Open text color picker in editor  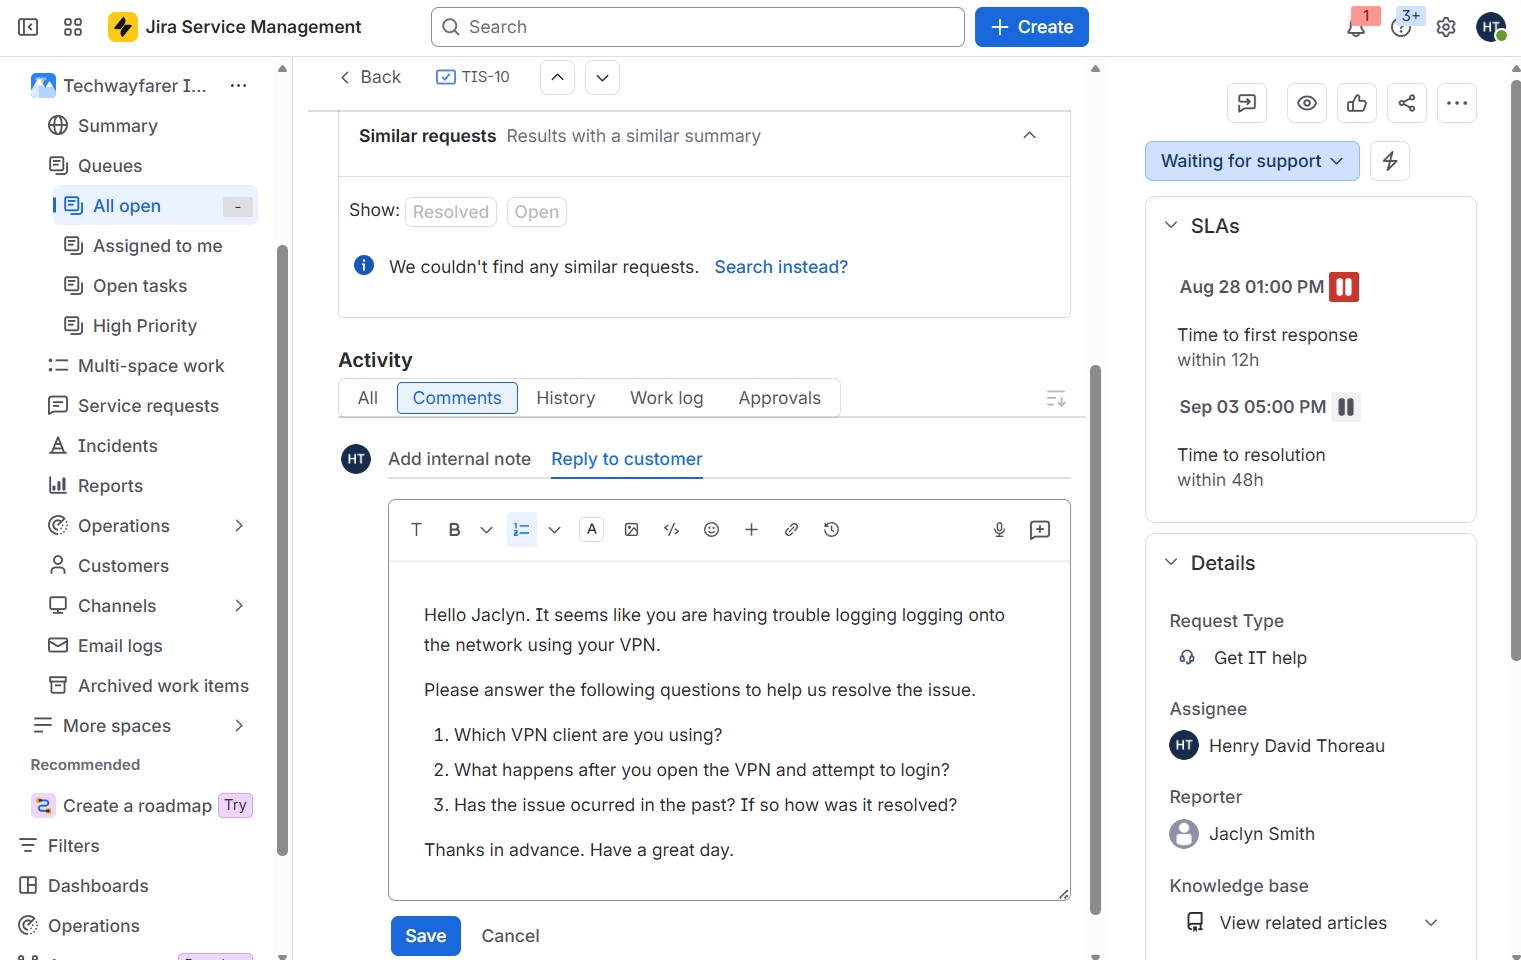click(592, 530)
